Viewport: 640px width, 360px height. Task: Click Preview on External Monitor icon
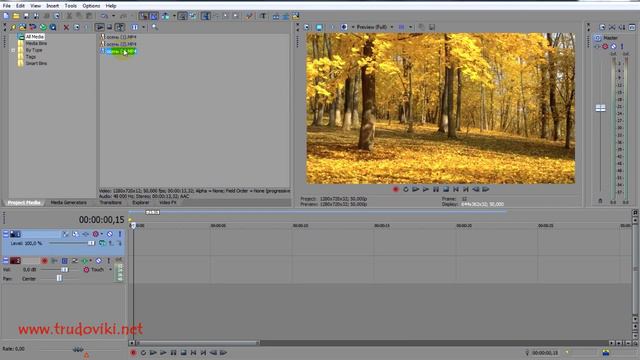click(x=319, y=27)
